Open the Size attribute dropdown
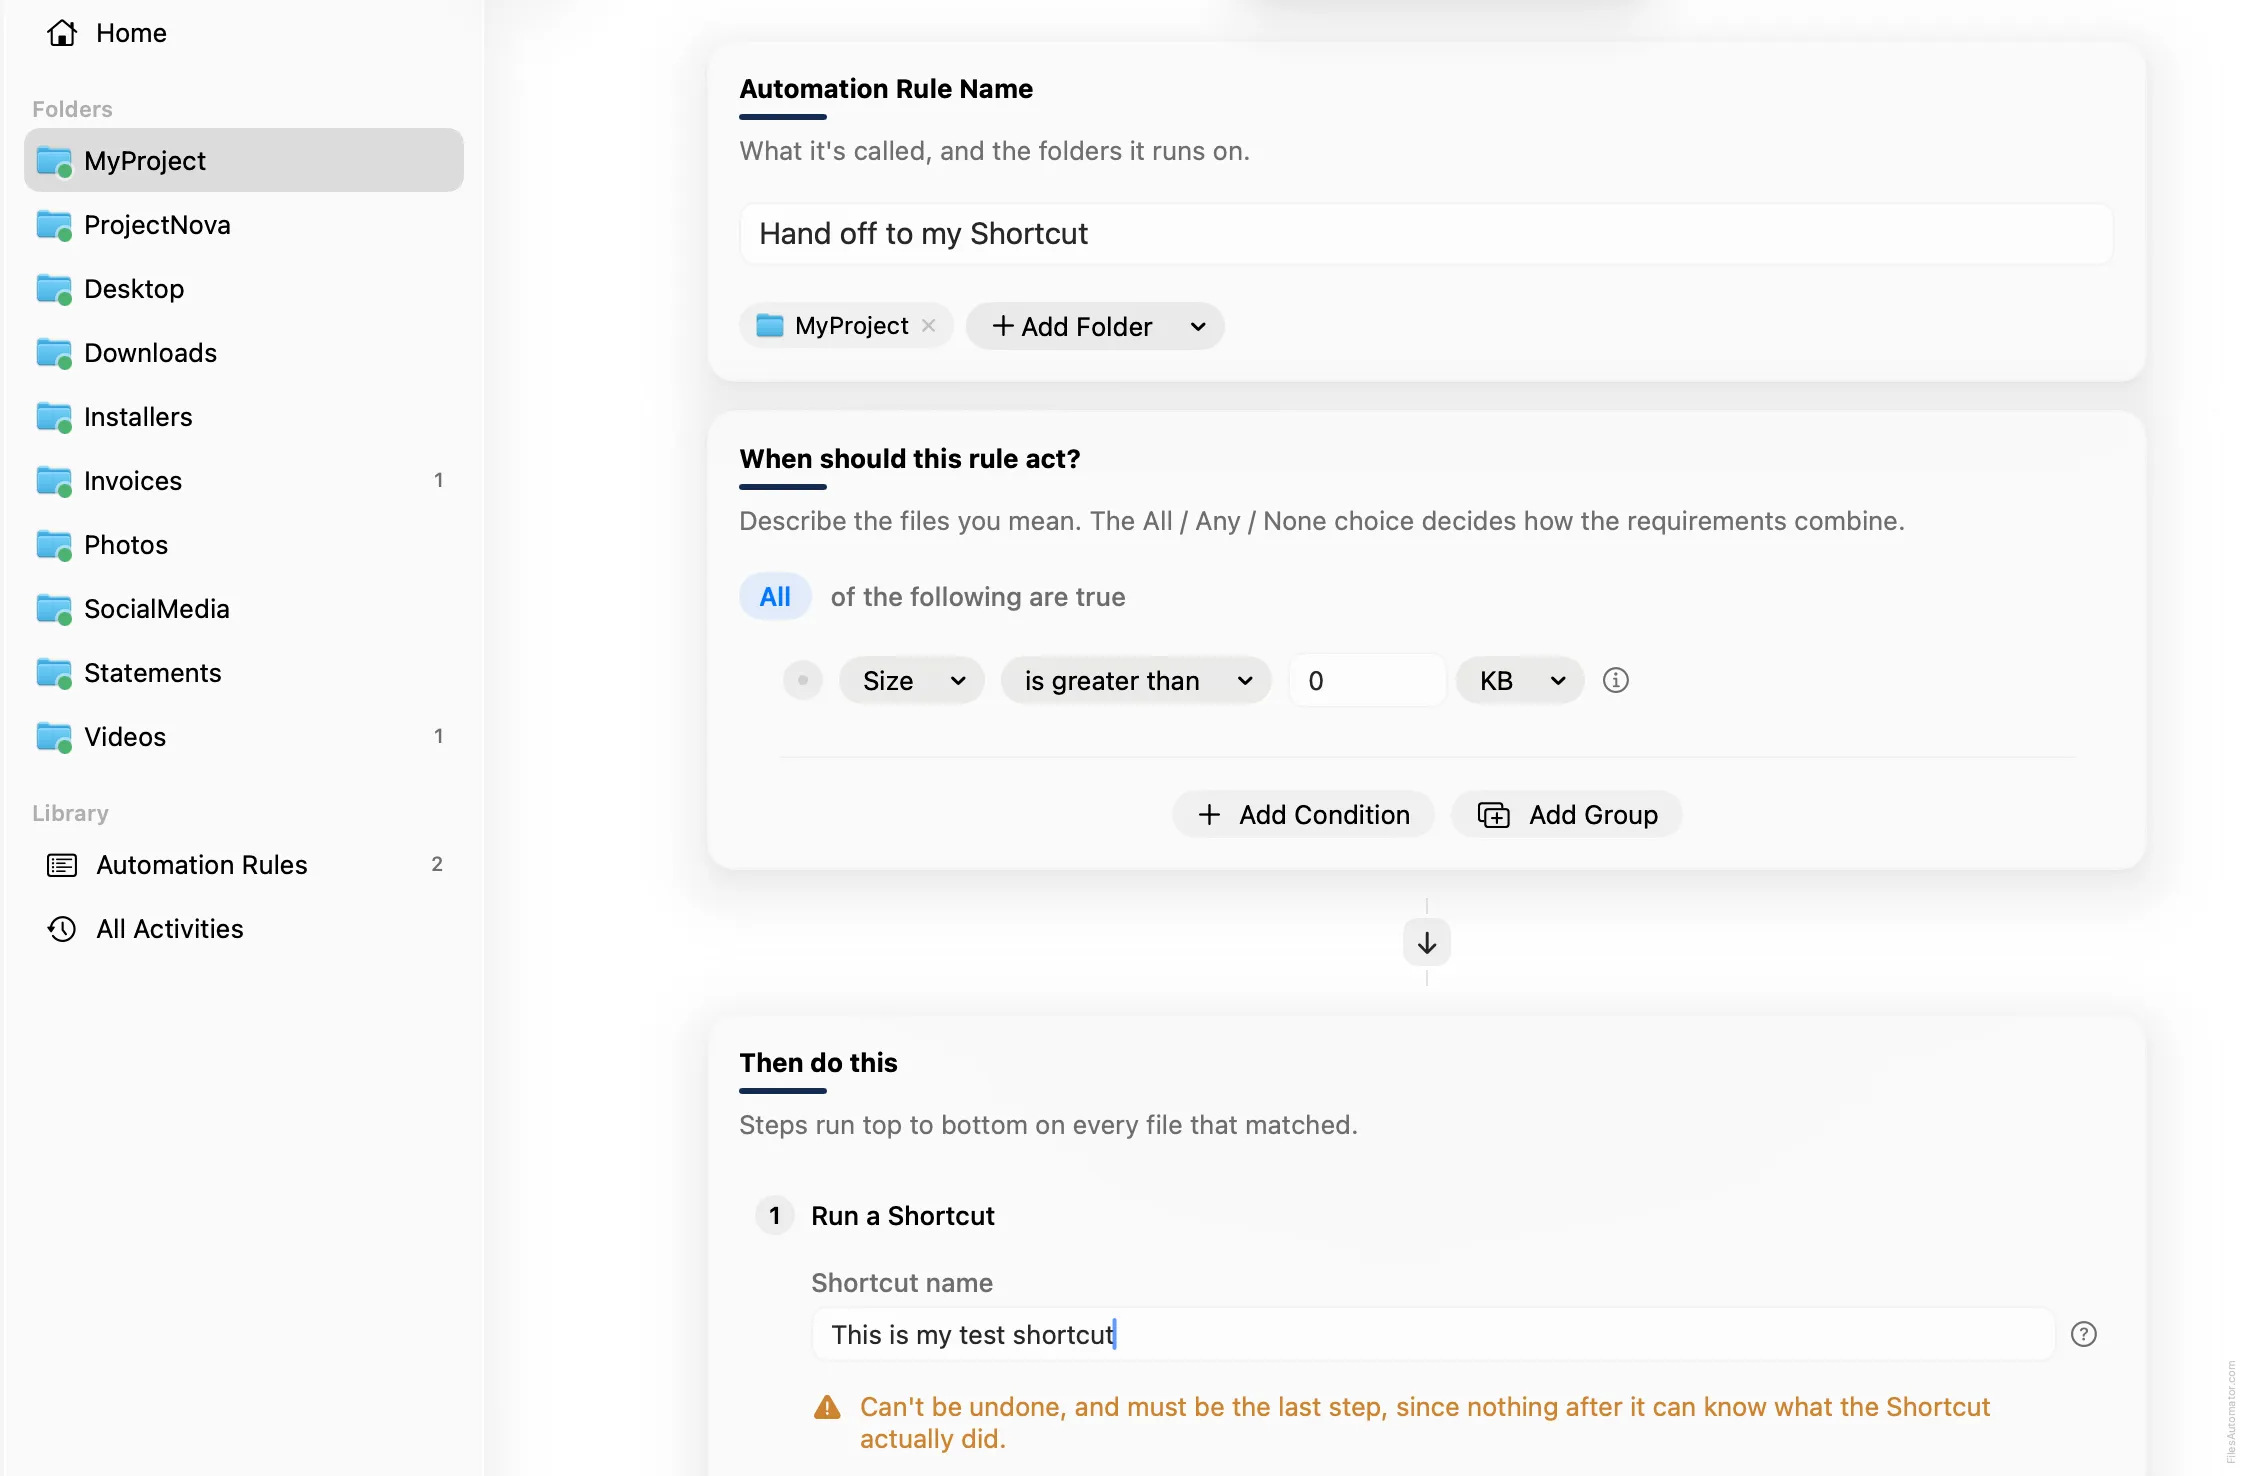Image resolution: width=2250 pixels, height=1476 pixels. point(912,681)
